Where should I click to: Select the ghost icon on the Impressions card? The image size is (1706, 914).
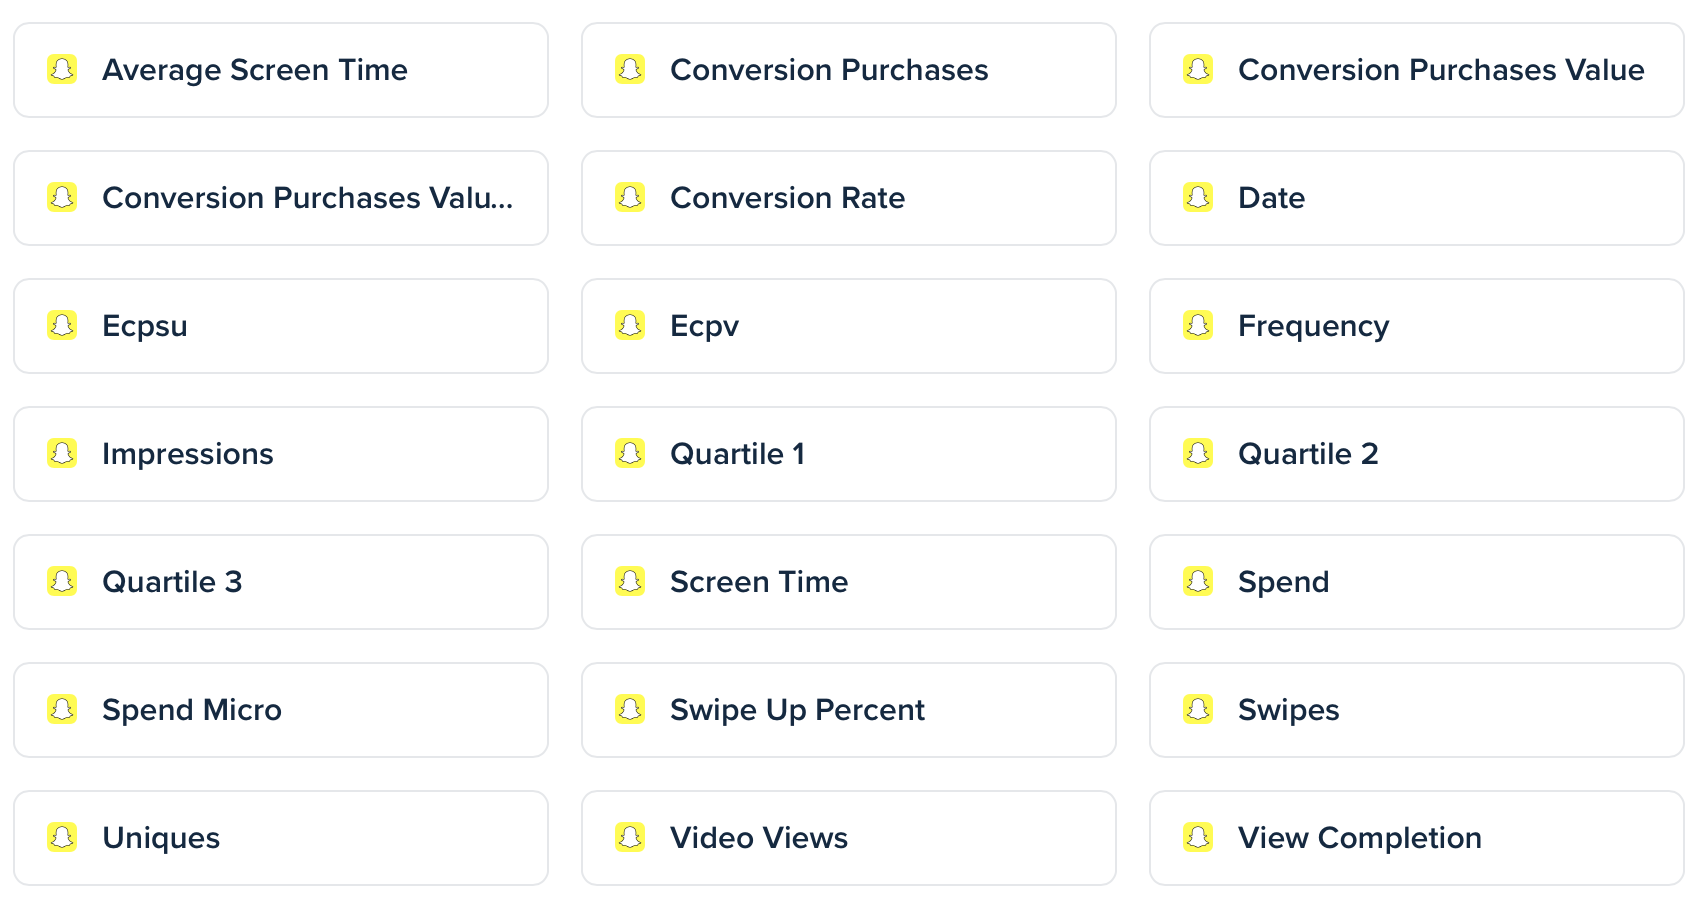(x=63, y=454)
